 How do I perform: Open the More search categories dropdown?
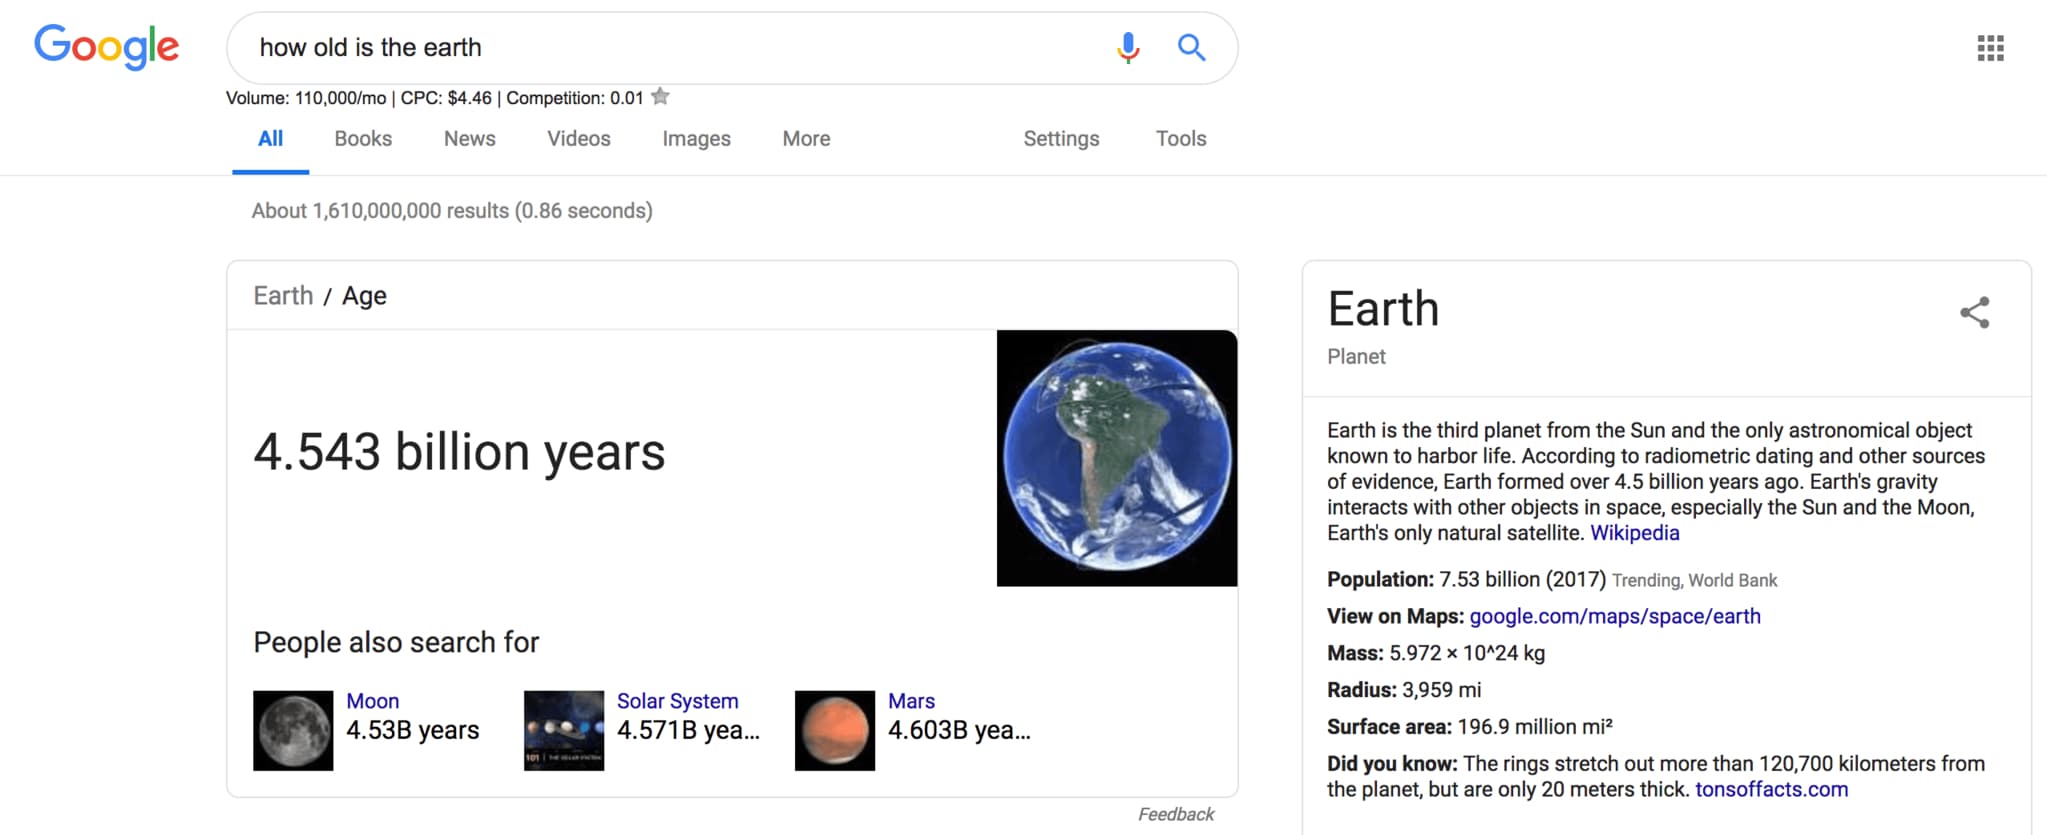(806, 139)
